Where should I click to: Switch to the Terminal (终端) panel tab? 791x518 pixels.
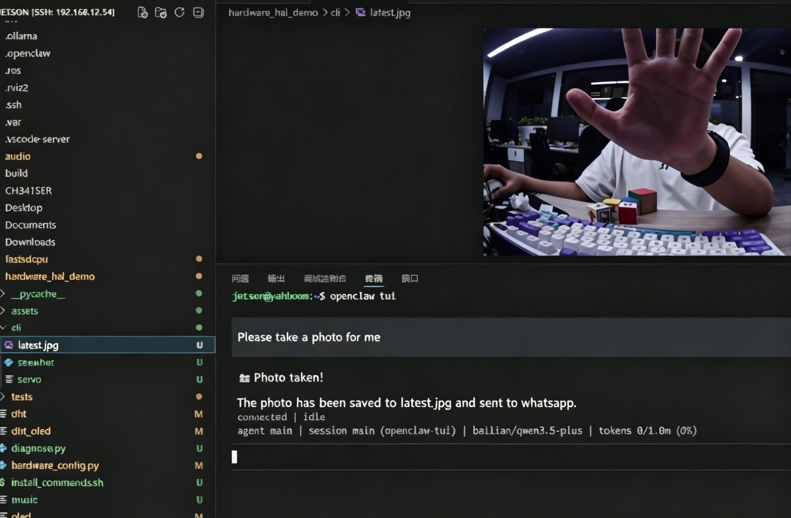(374, 278)
